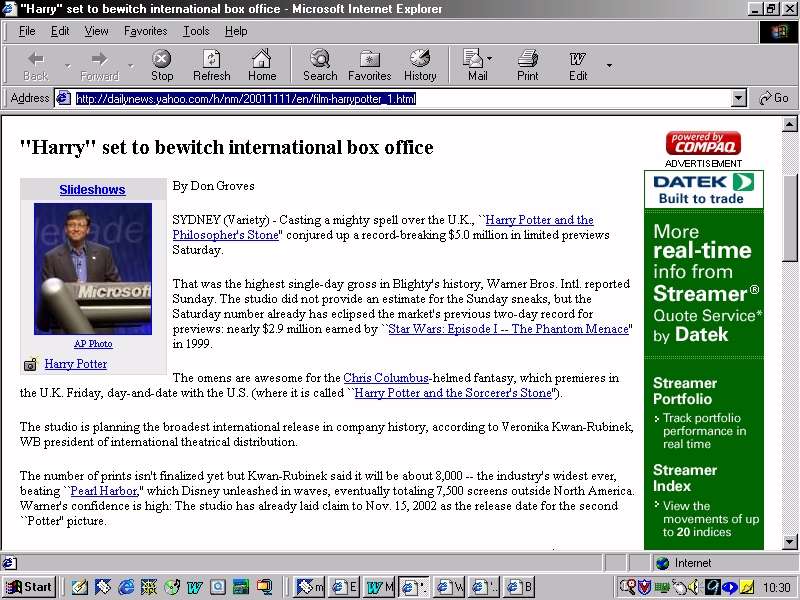Click the Edit toolbar button with W icon
The image size is (800, 600).
point(578,66)
